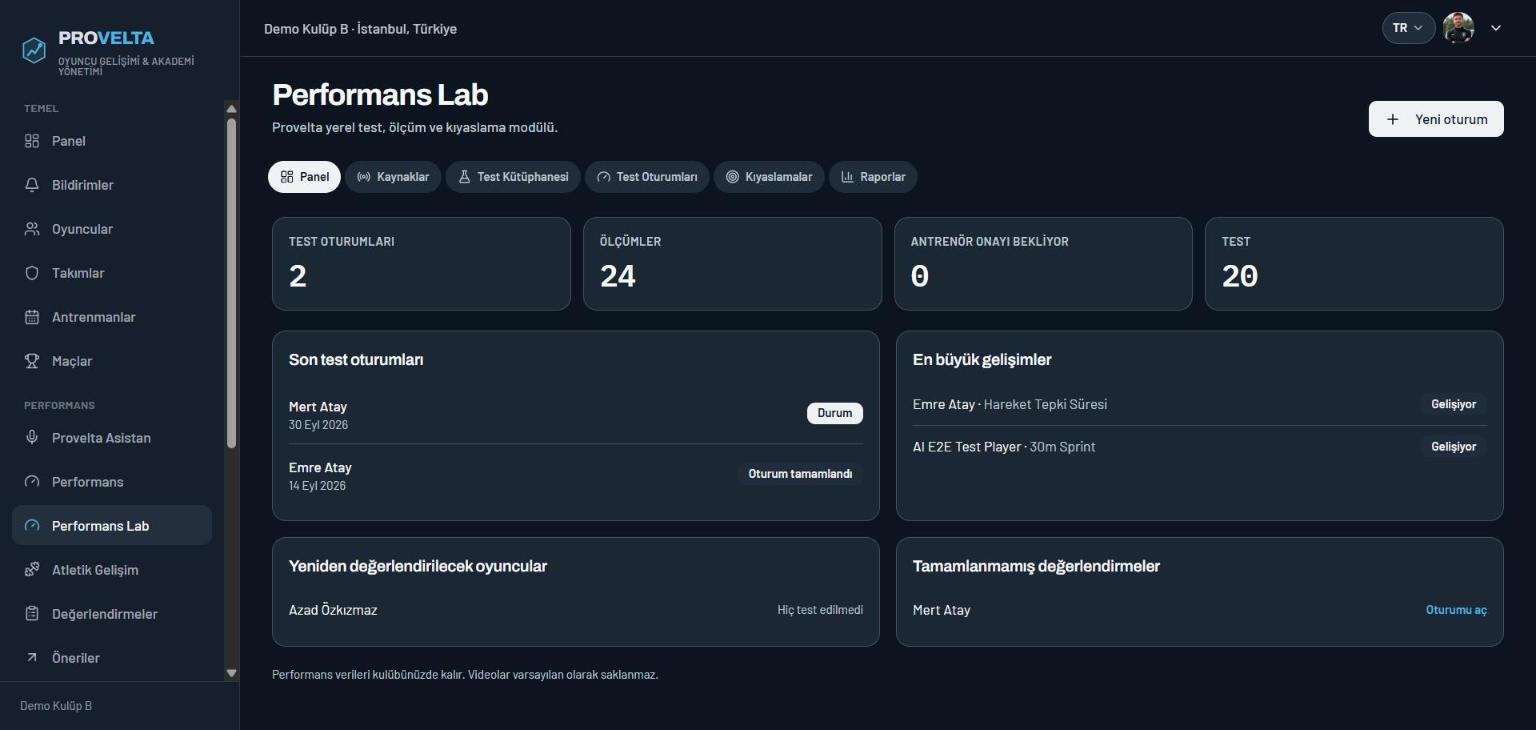
Task: Click the Maçlar trophy icon
Action: point(32,361)
